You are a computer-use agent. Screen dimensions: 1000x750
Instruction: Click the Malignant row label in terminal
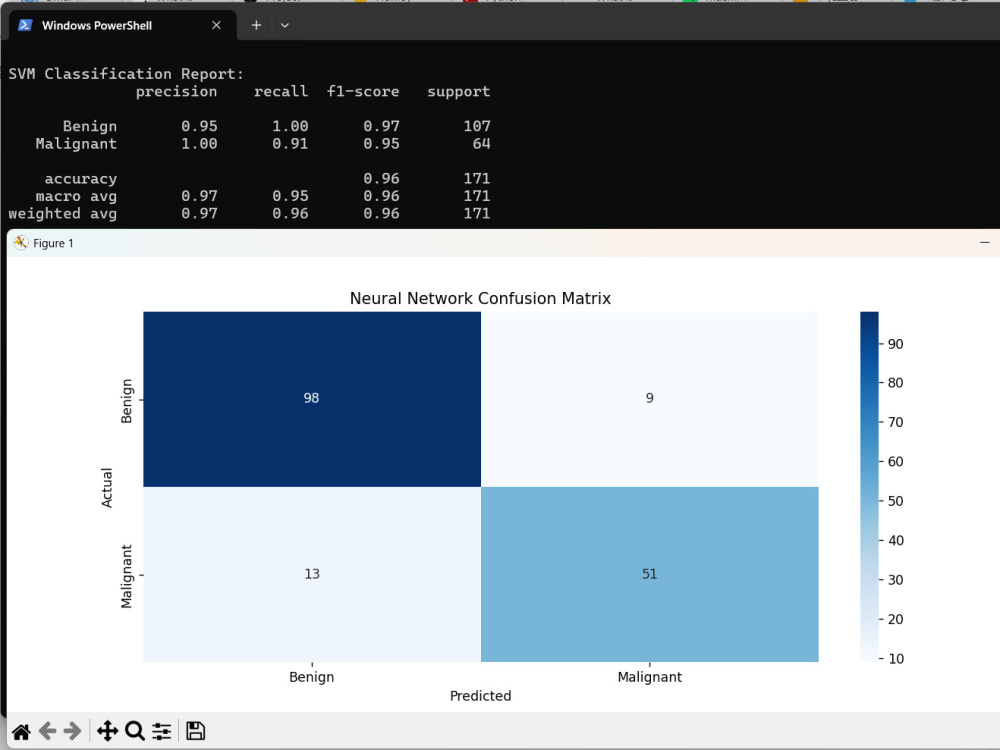pyautogui.click(x=77, y=144)
